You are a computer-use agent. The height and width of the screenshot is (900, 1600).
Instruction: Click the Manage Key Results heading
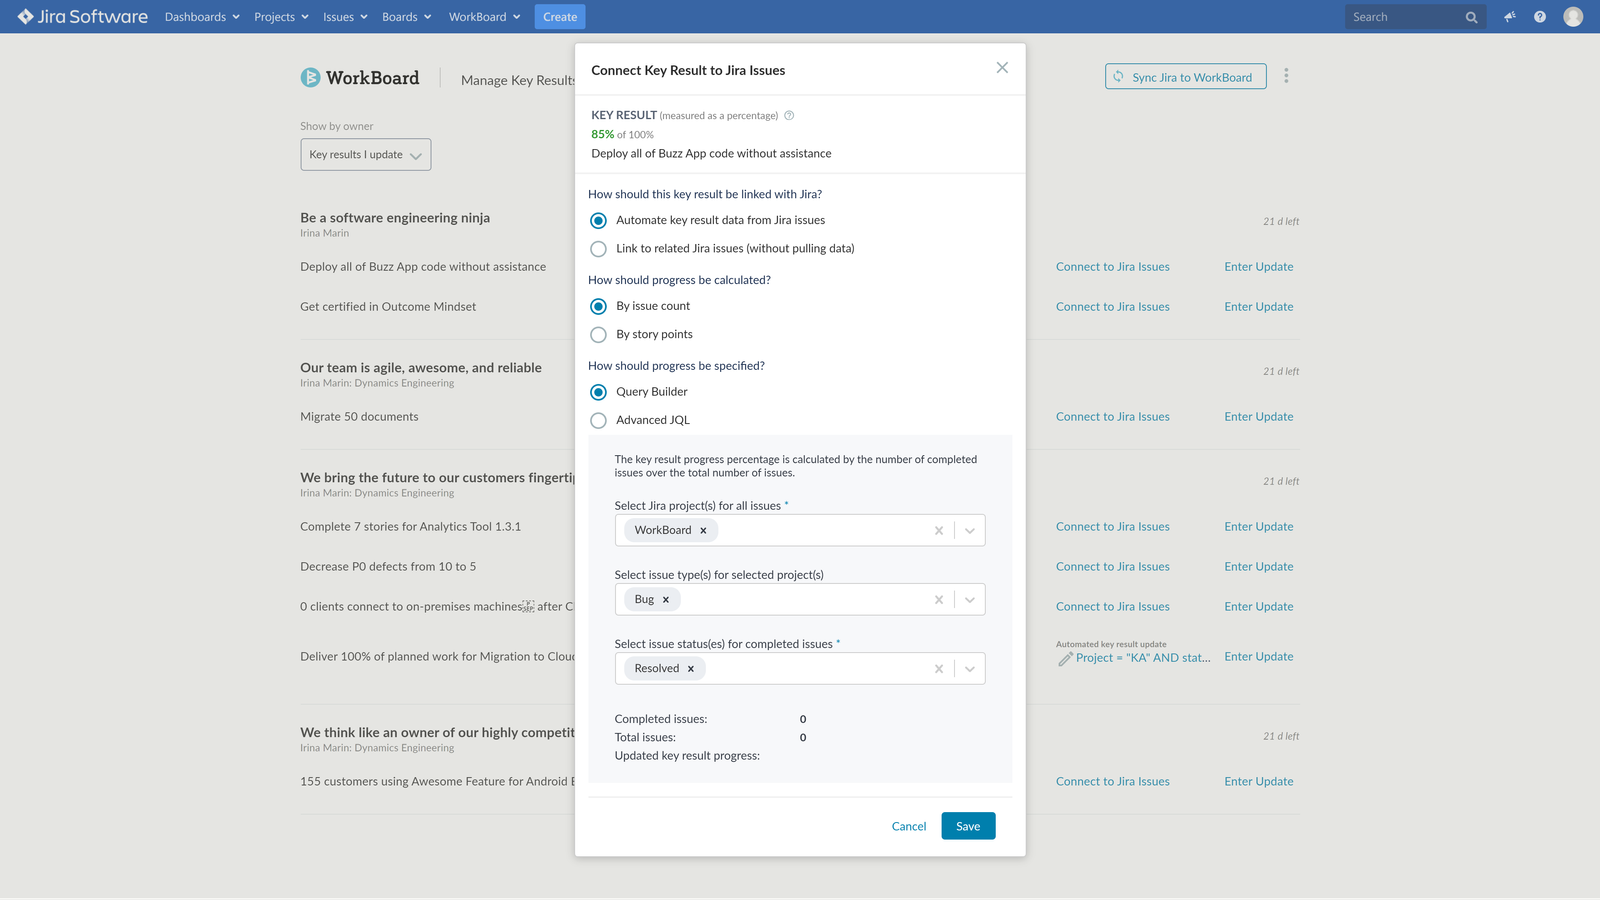pyautogui.click(x=518, y=80)
